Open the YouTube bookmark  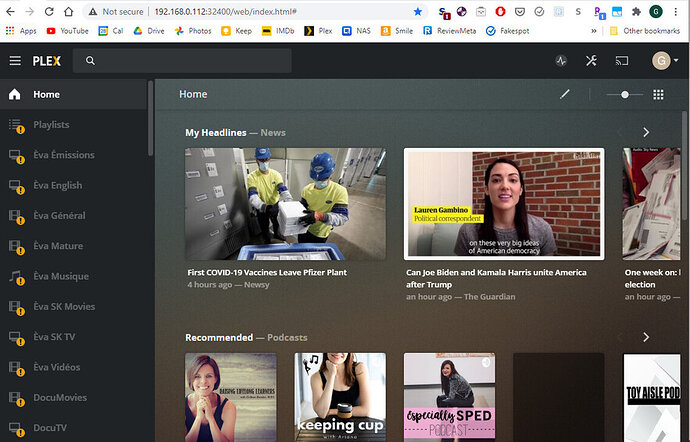pyautogui.click(x=67, y=31)
